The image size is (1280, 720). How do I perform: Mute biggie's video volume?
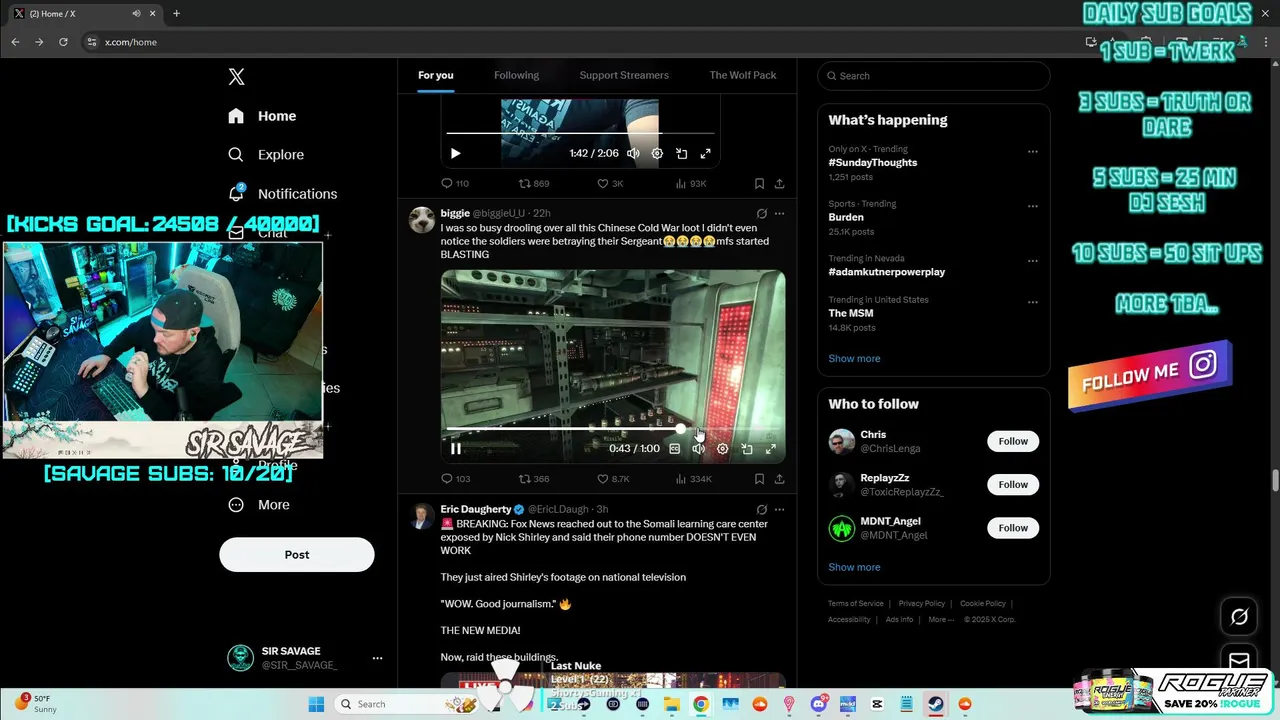pos(698,449)
